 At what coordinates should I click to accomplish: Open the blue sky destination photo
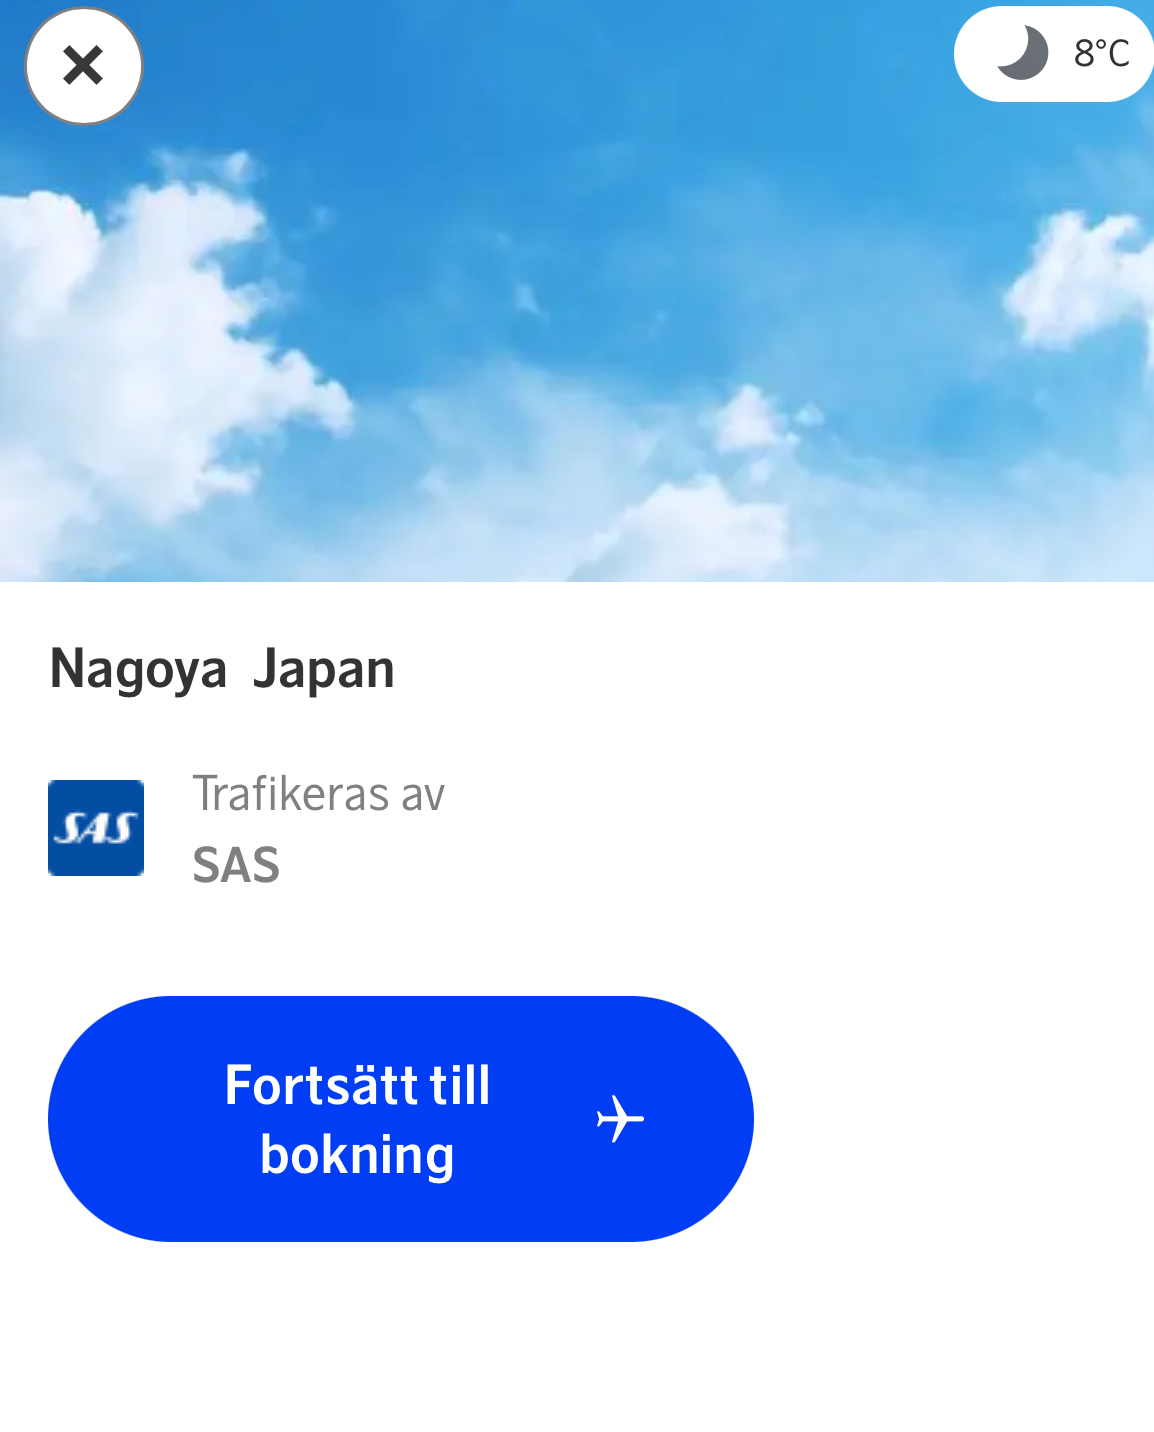pos(577,291)
